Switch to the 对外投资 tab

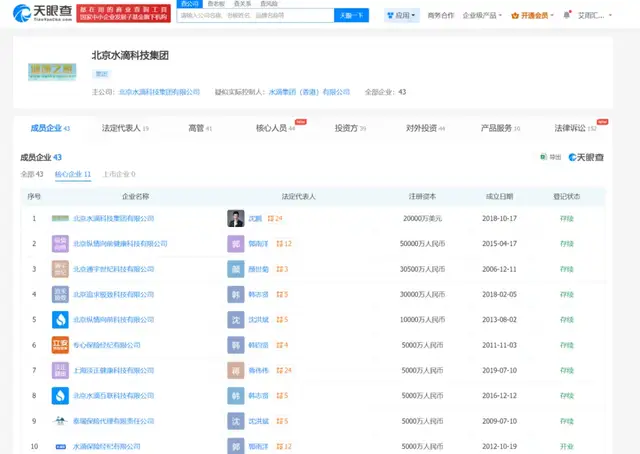coord(425,128)
